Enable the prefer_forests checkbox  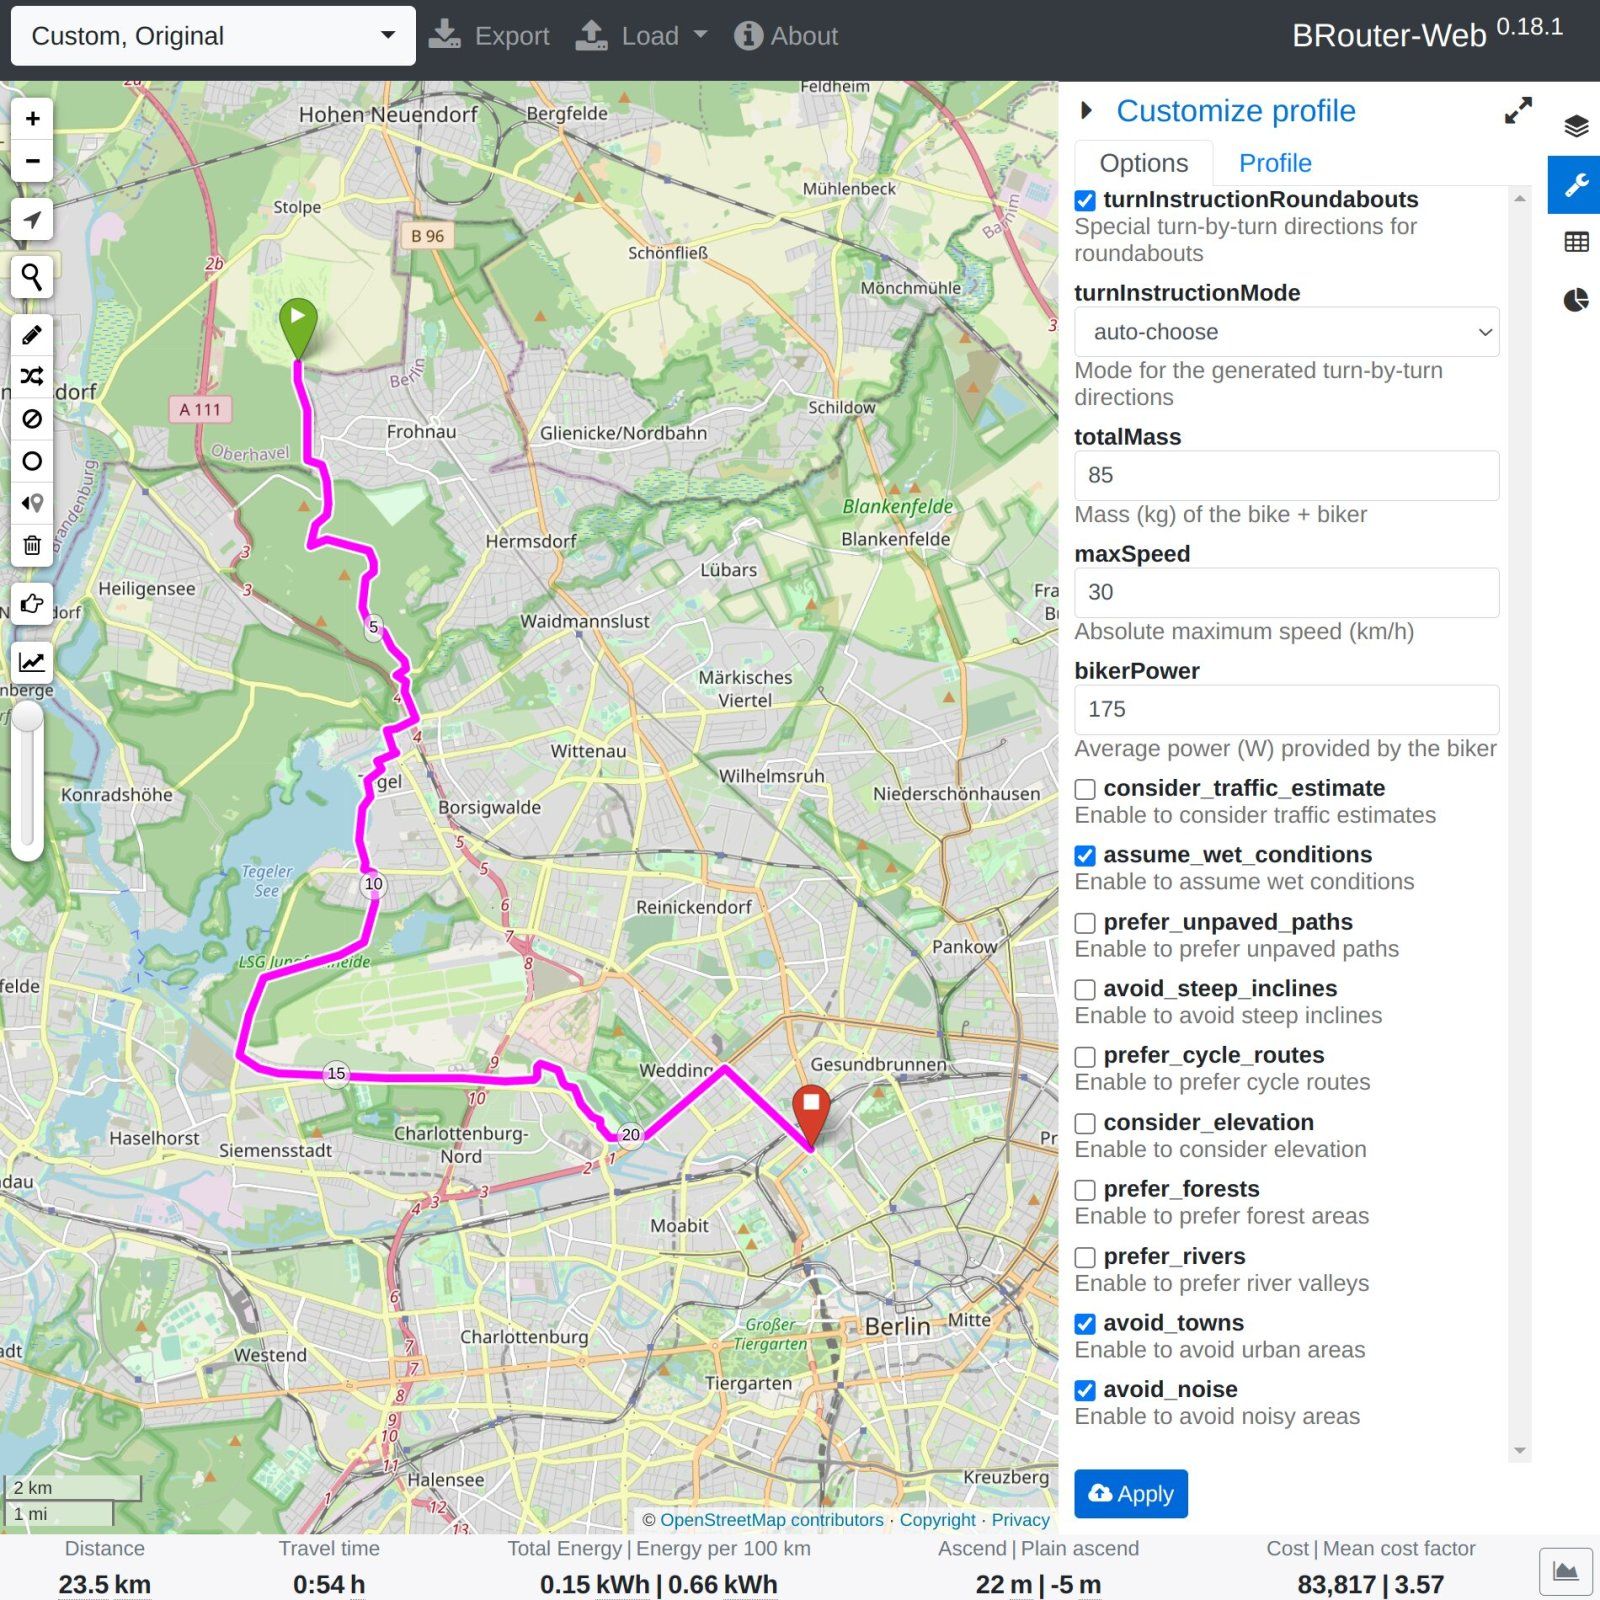point(1085,1190)
